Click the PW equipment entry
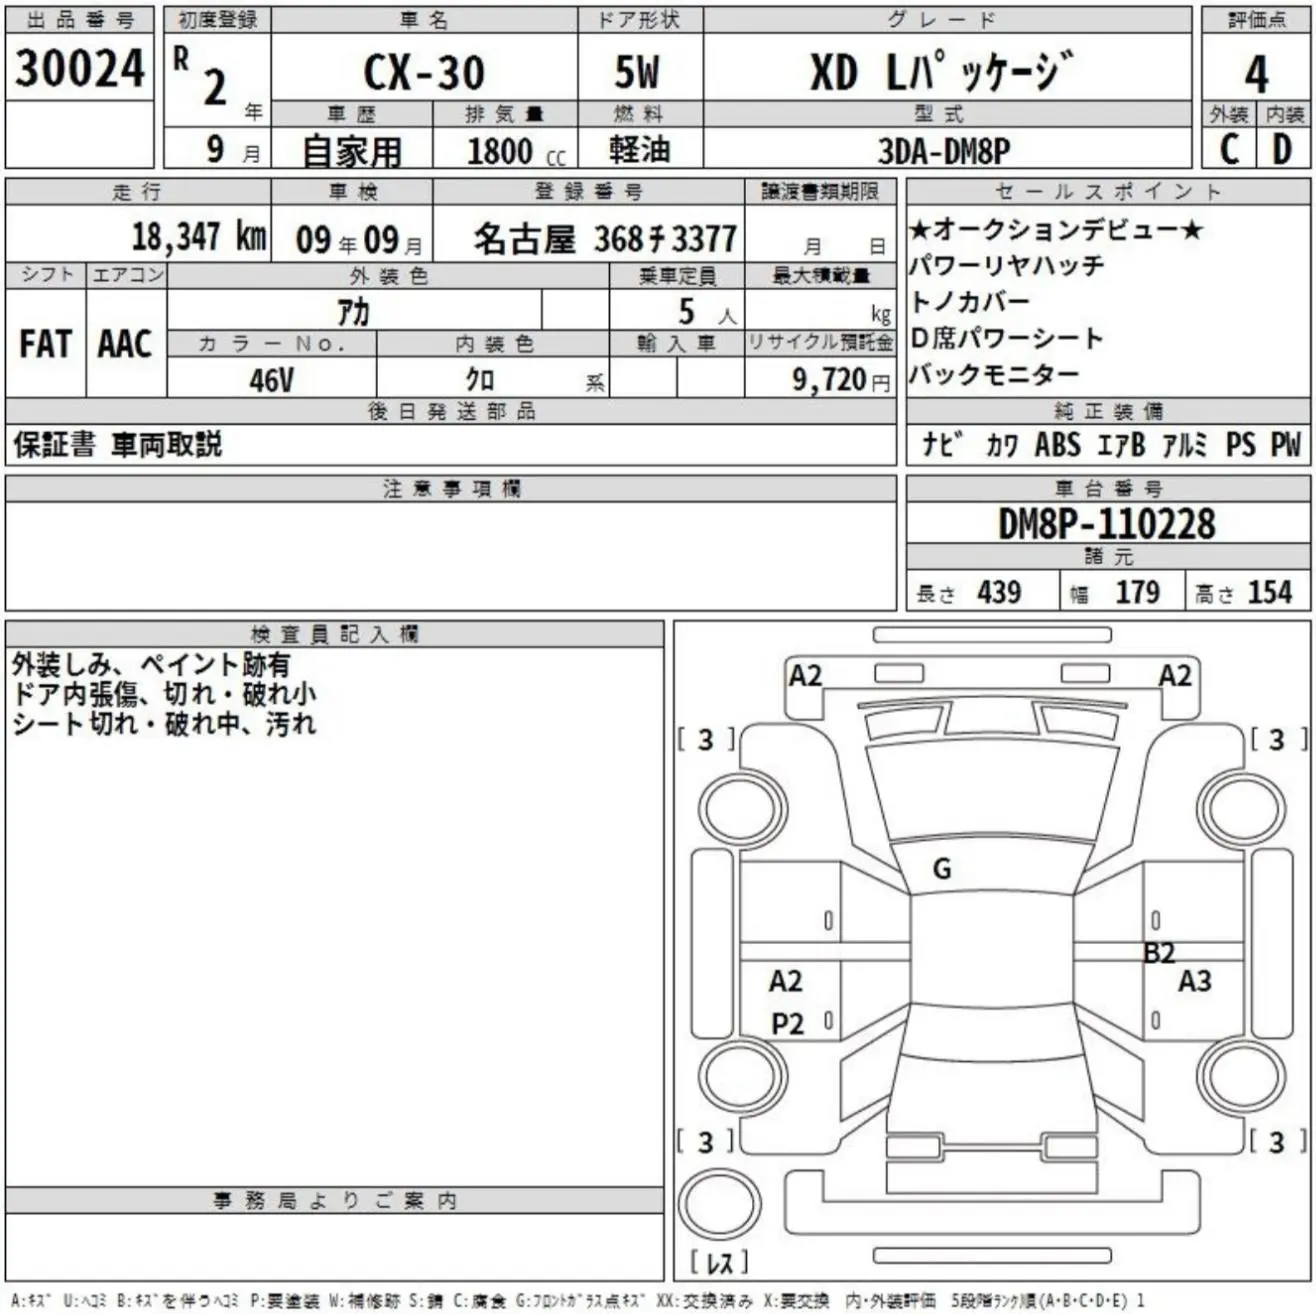The image size is (1316, 1314). pyautogui.click(x=1286, y=445)
